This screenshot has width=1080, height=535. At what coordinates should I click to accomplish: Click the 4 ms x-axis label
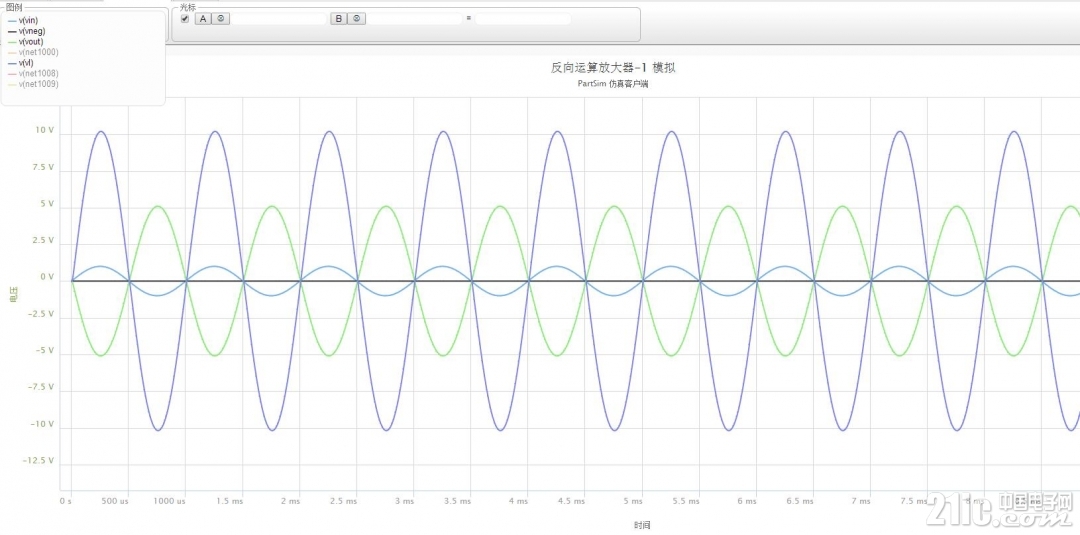click(517, 502)
